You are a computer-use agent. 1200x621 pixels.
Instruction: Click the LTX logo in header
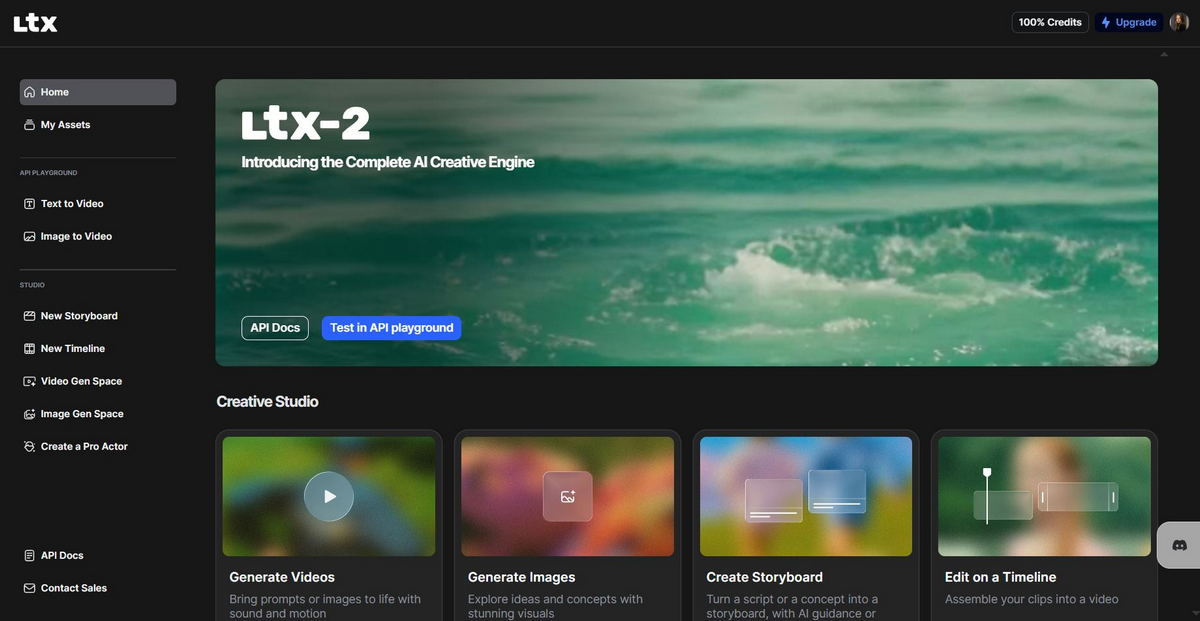35,22
